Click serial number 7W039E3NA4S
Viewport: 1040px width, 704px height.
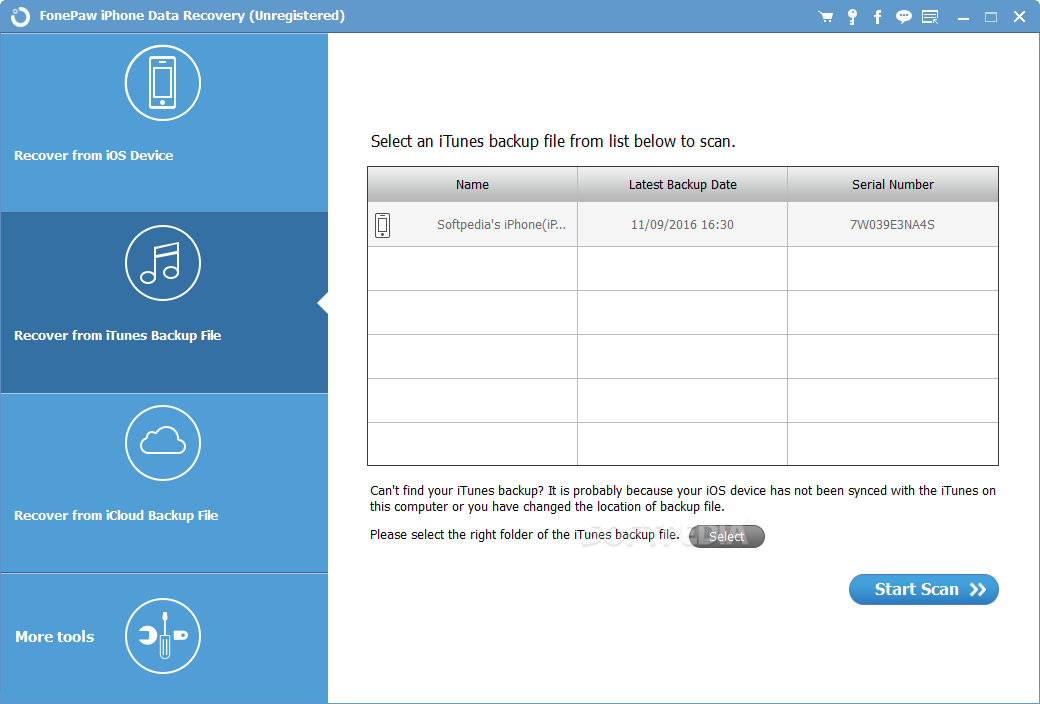[x=892, y=224]
